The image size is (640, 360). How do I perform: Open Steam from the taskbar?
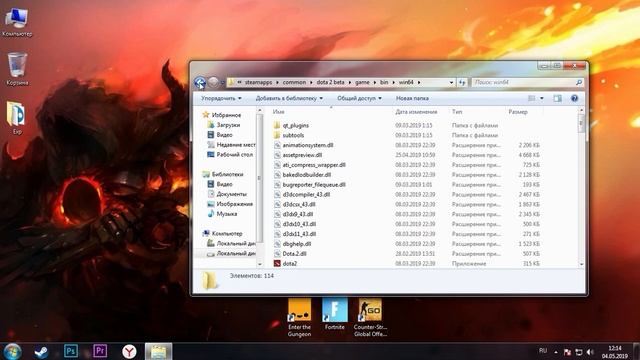(42, 351)
